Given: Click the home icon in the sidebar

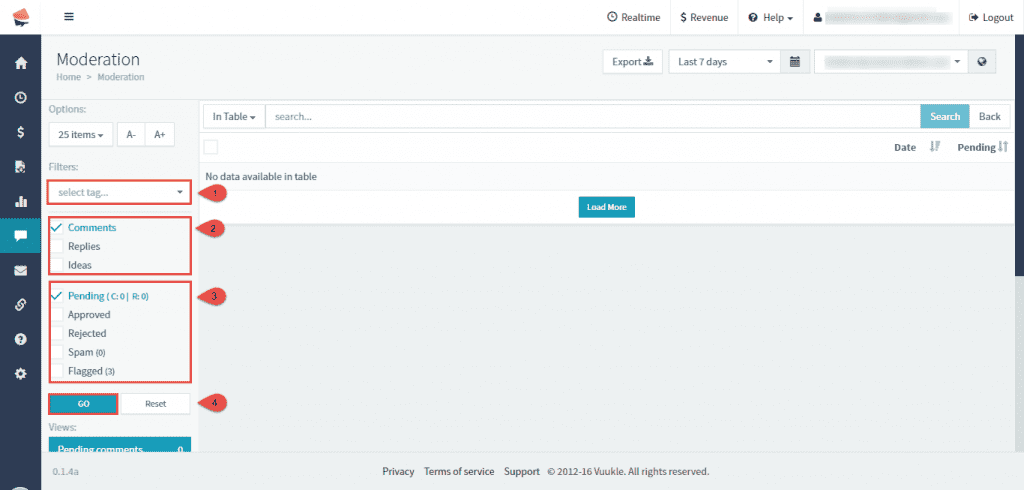Looking at the screenshot, I should (20, 63).
